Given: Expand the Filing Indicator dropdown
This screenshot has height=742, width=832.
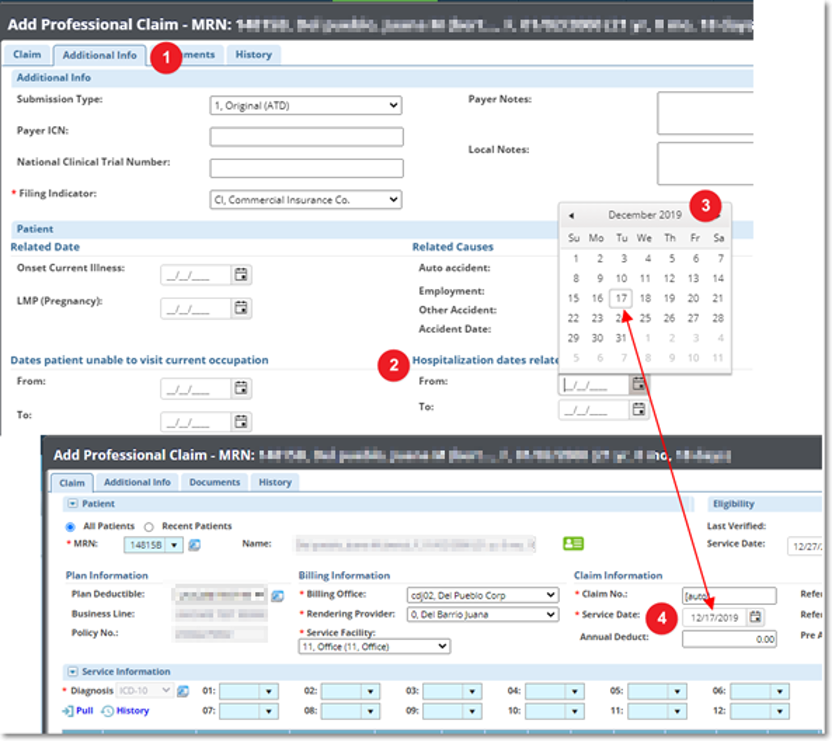Looking at the screenshot, I should coord(305,200).
